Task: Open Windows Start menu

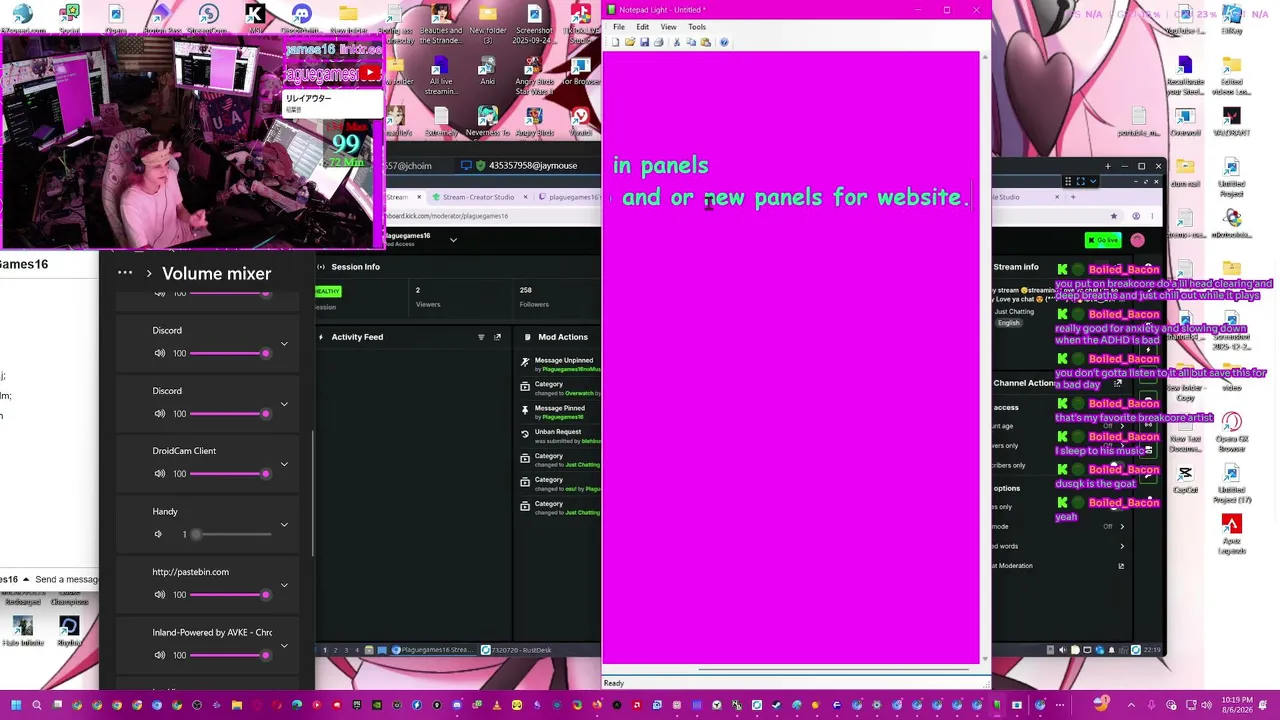Action: [x=16, y=705]
